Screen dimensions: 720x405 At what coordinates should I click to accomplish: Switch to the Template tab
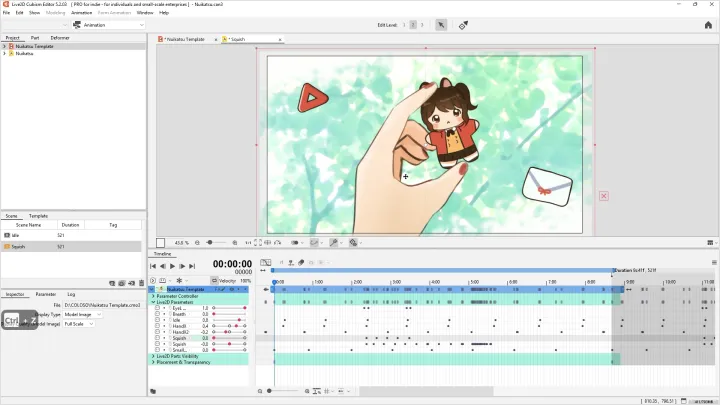coord(38,216)
